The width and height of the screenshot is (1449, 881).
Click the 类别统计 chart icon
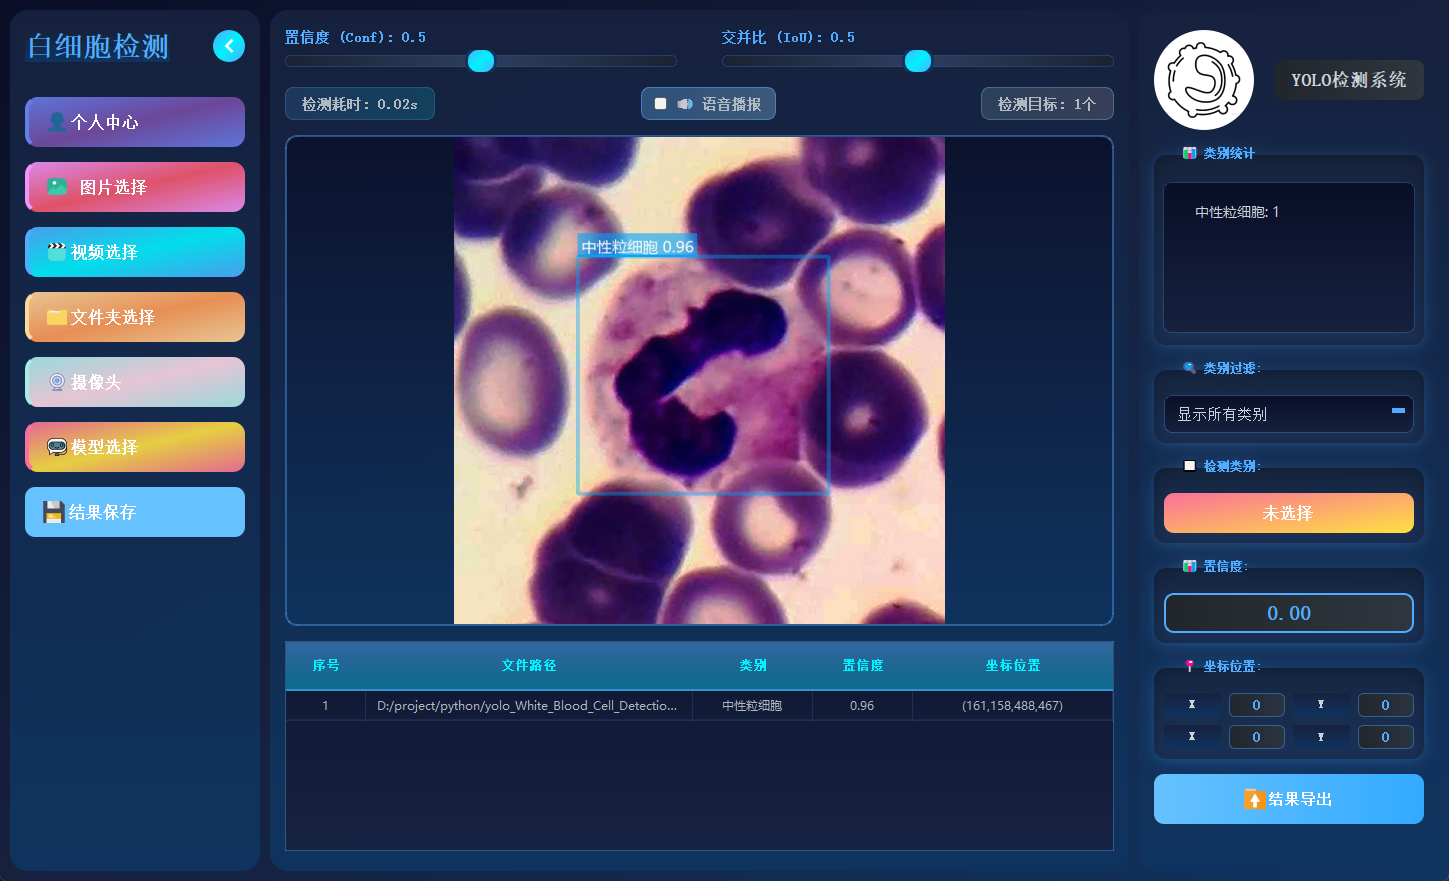pos(1189,153)
